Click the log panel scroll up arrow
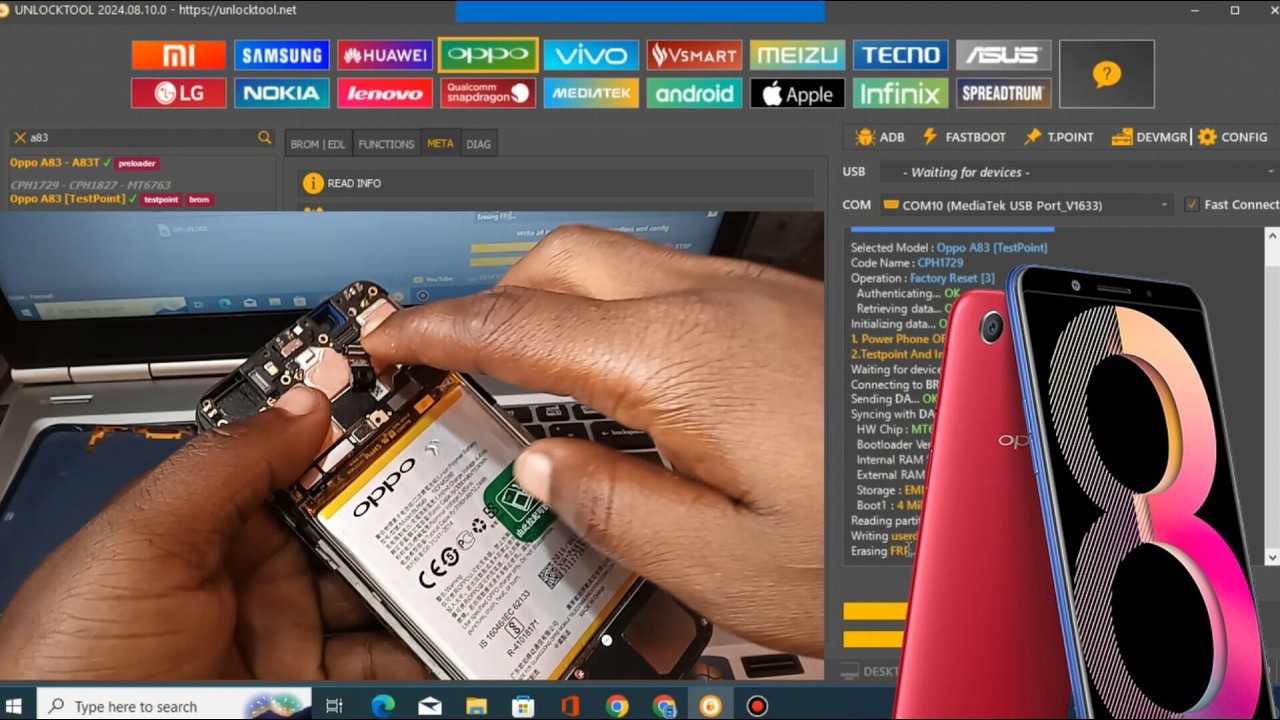This screenshot has width=1280, height=720. click(x=1272, y=237)
